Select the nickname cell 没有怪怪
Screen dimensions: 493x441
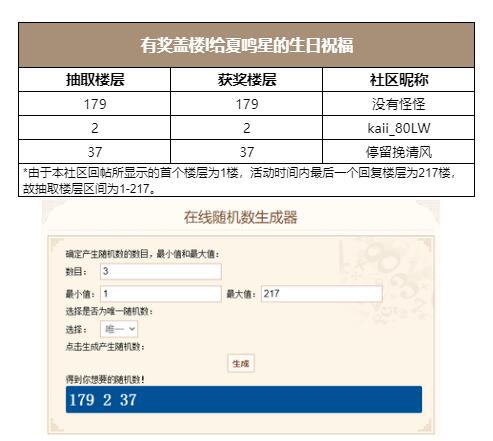(399, 104)
